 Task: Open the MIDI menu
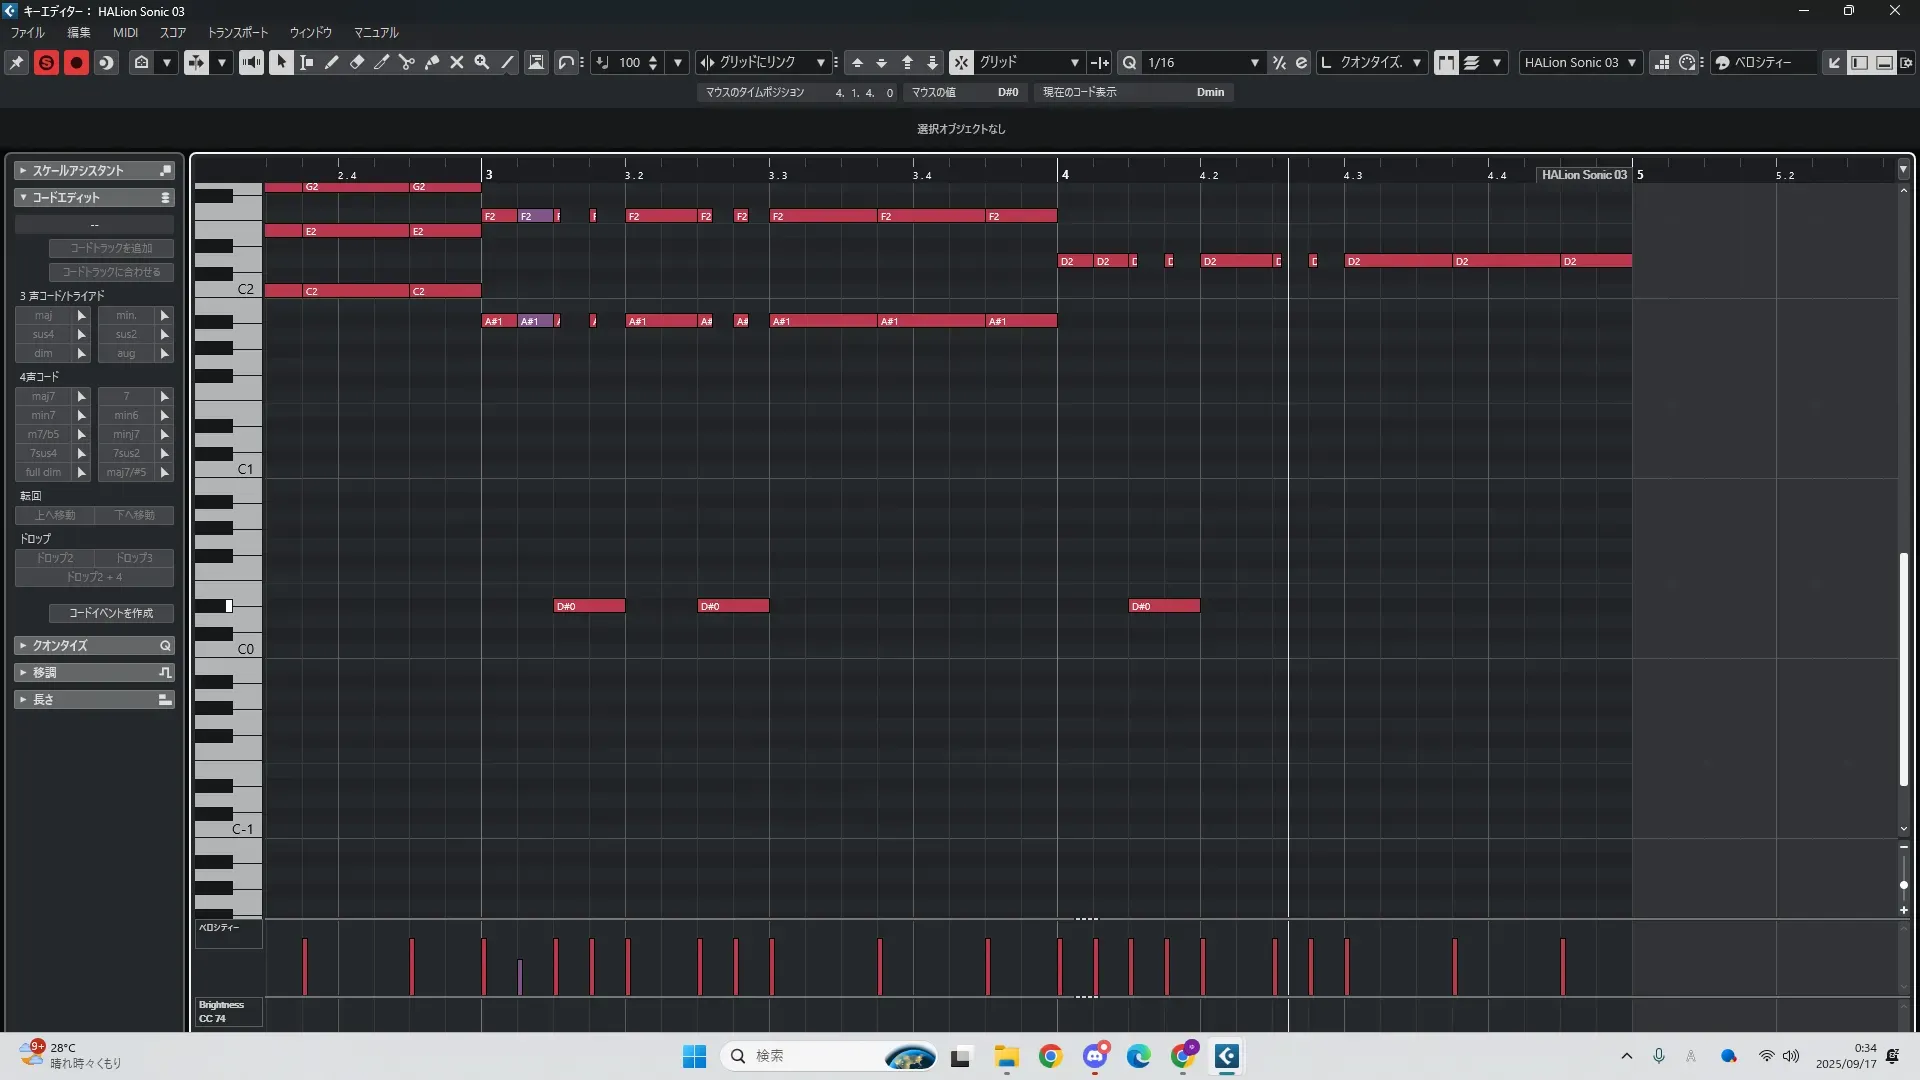(125, 32)
